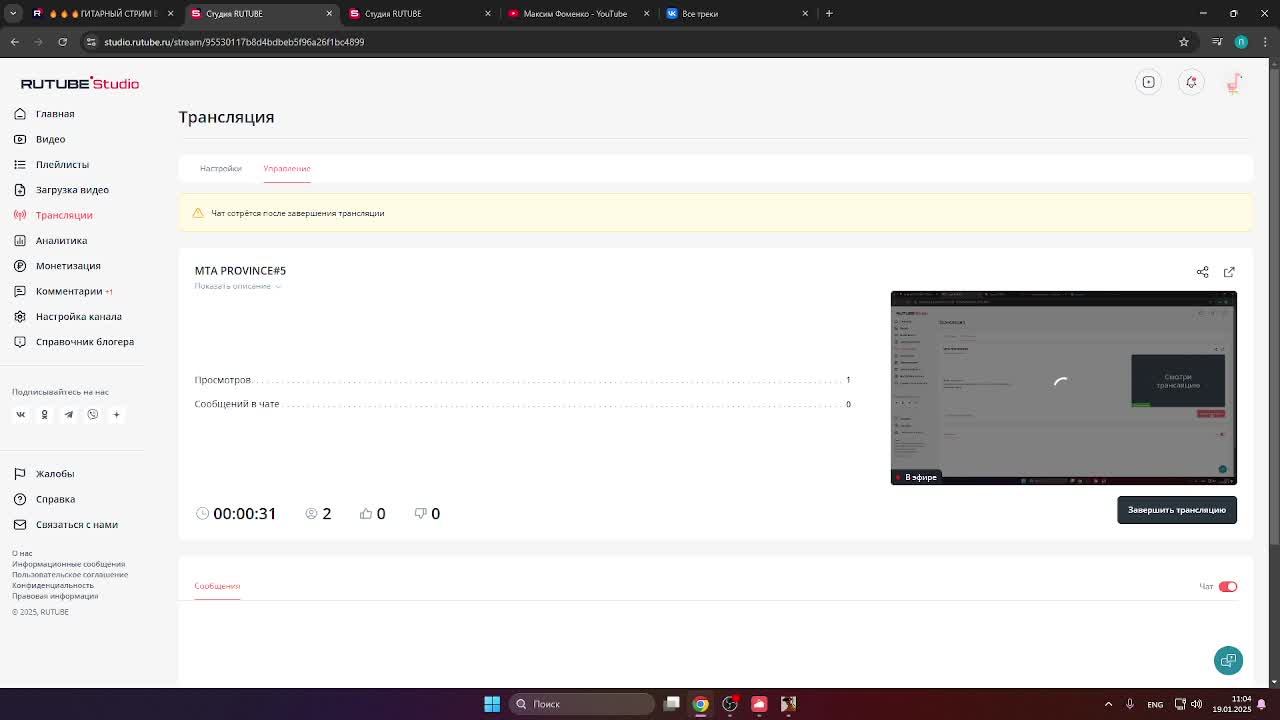
Task: Open stream in new window icon
Action: (1229, 272)
